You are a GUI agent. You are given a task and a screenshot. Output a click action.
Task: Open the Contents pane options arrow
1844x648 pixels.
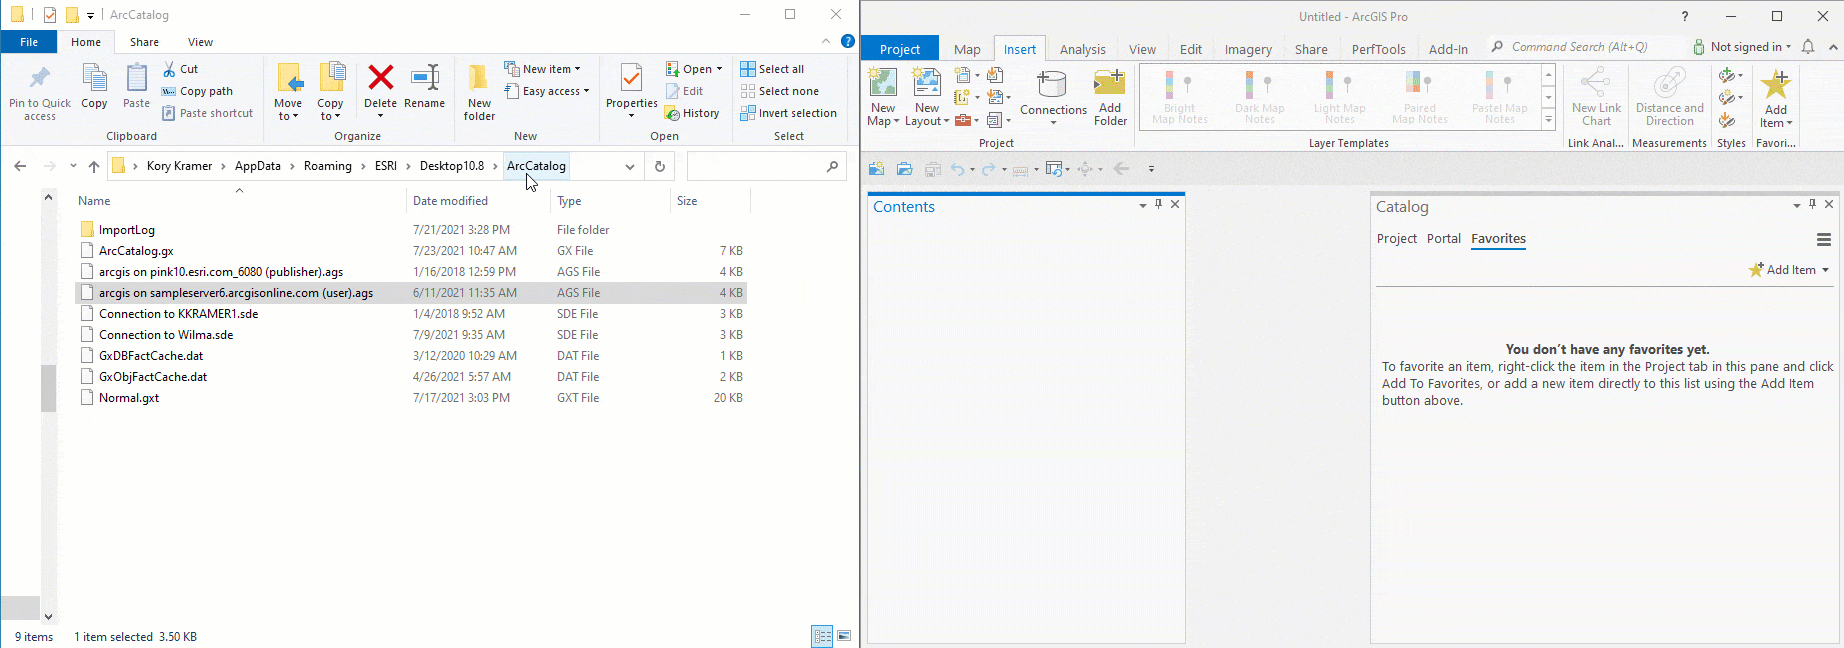pos(1142,205)
